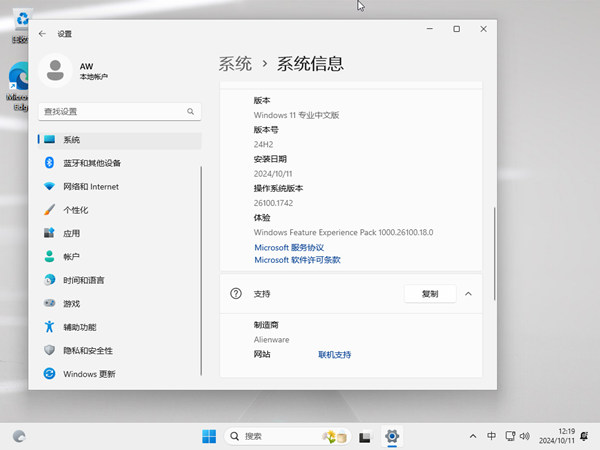The width and height of the screenshot is (600, 450).
Task: Open the network tray icon
Action: 510,436
